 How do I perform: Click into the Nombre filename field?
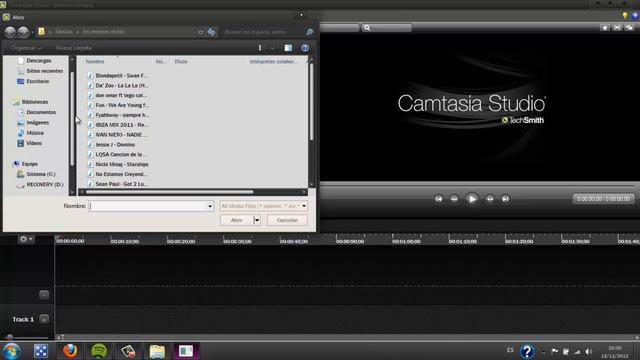coord(148,206)
